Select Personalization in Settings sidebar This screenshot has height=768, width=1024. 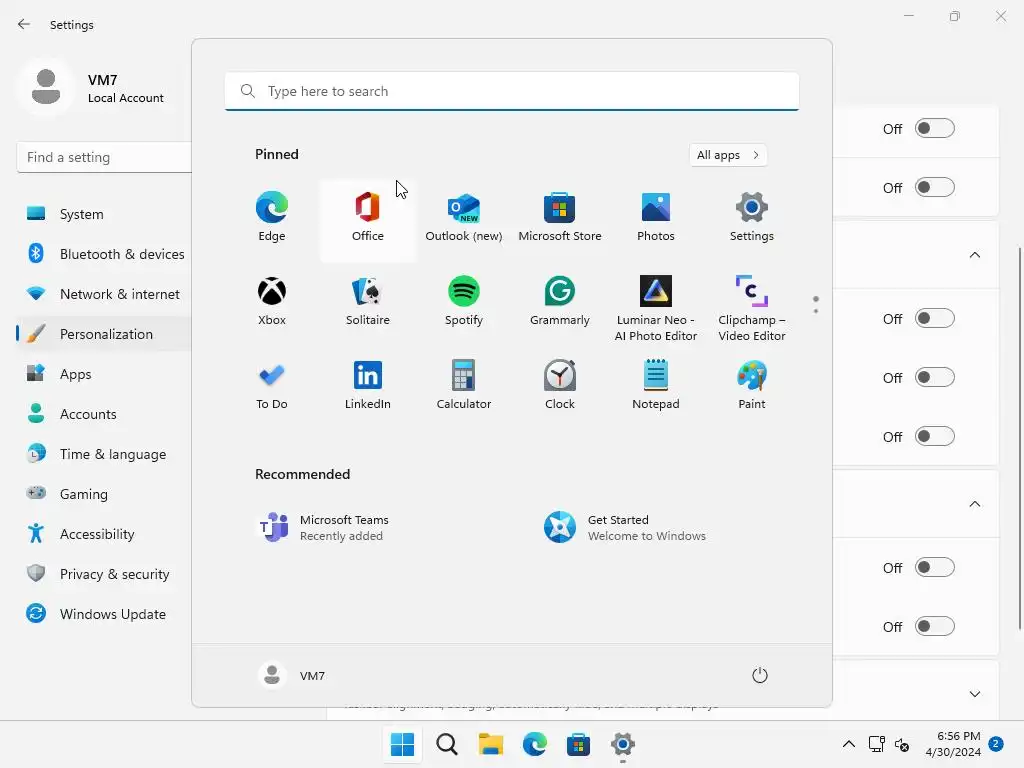click(104, 334)
